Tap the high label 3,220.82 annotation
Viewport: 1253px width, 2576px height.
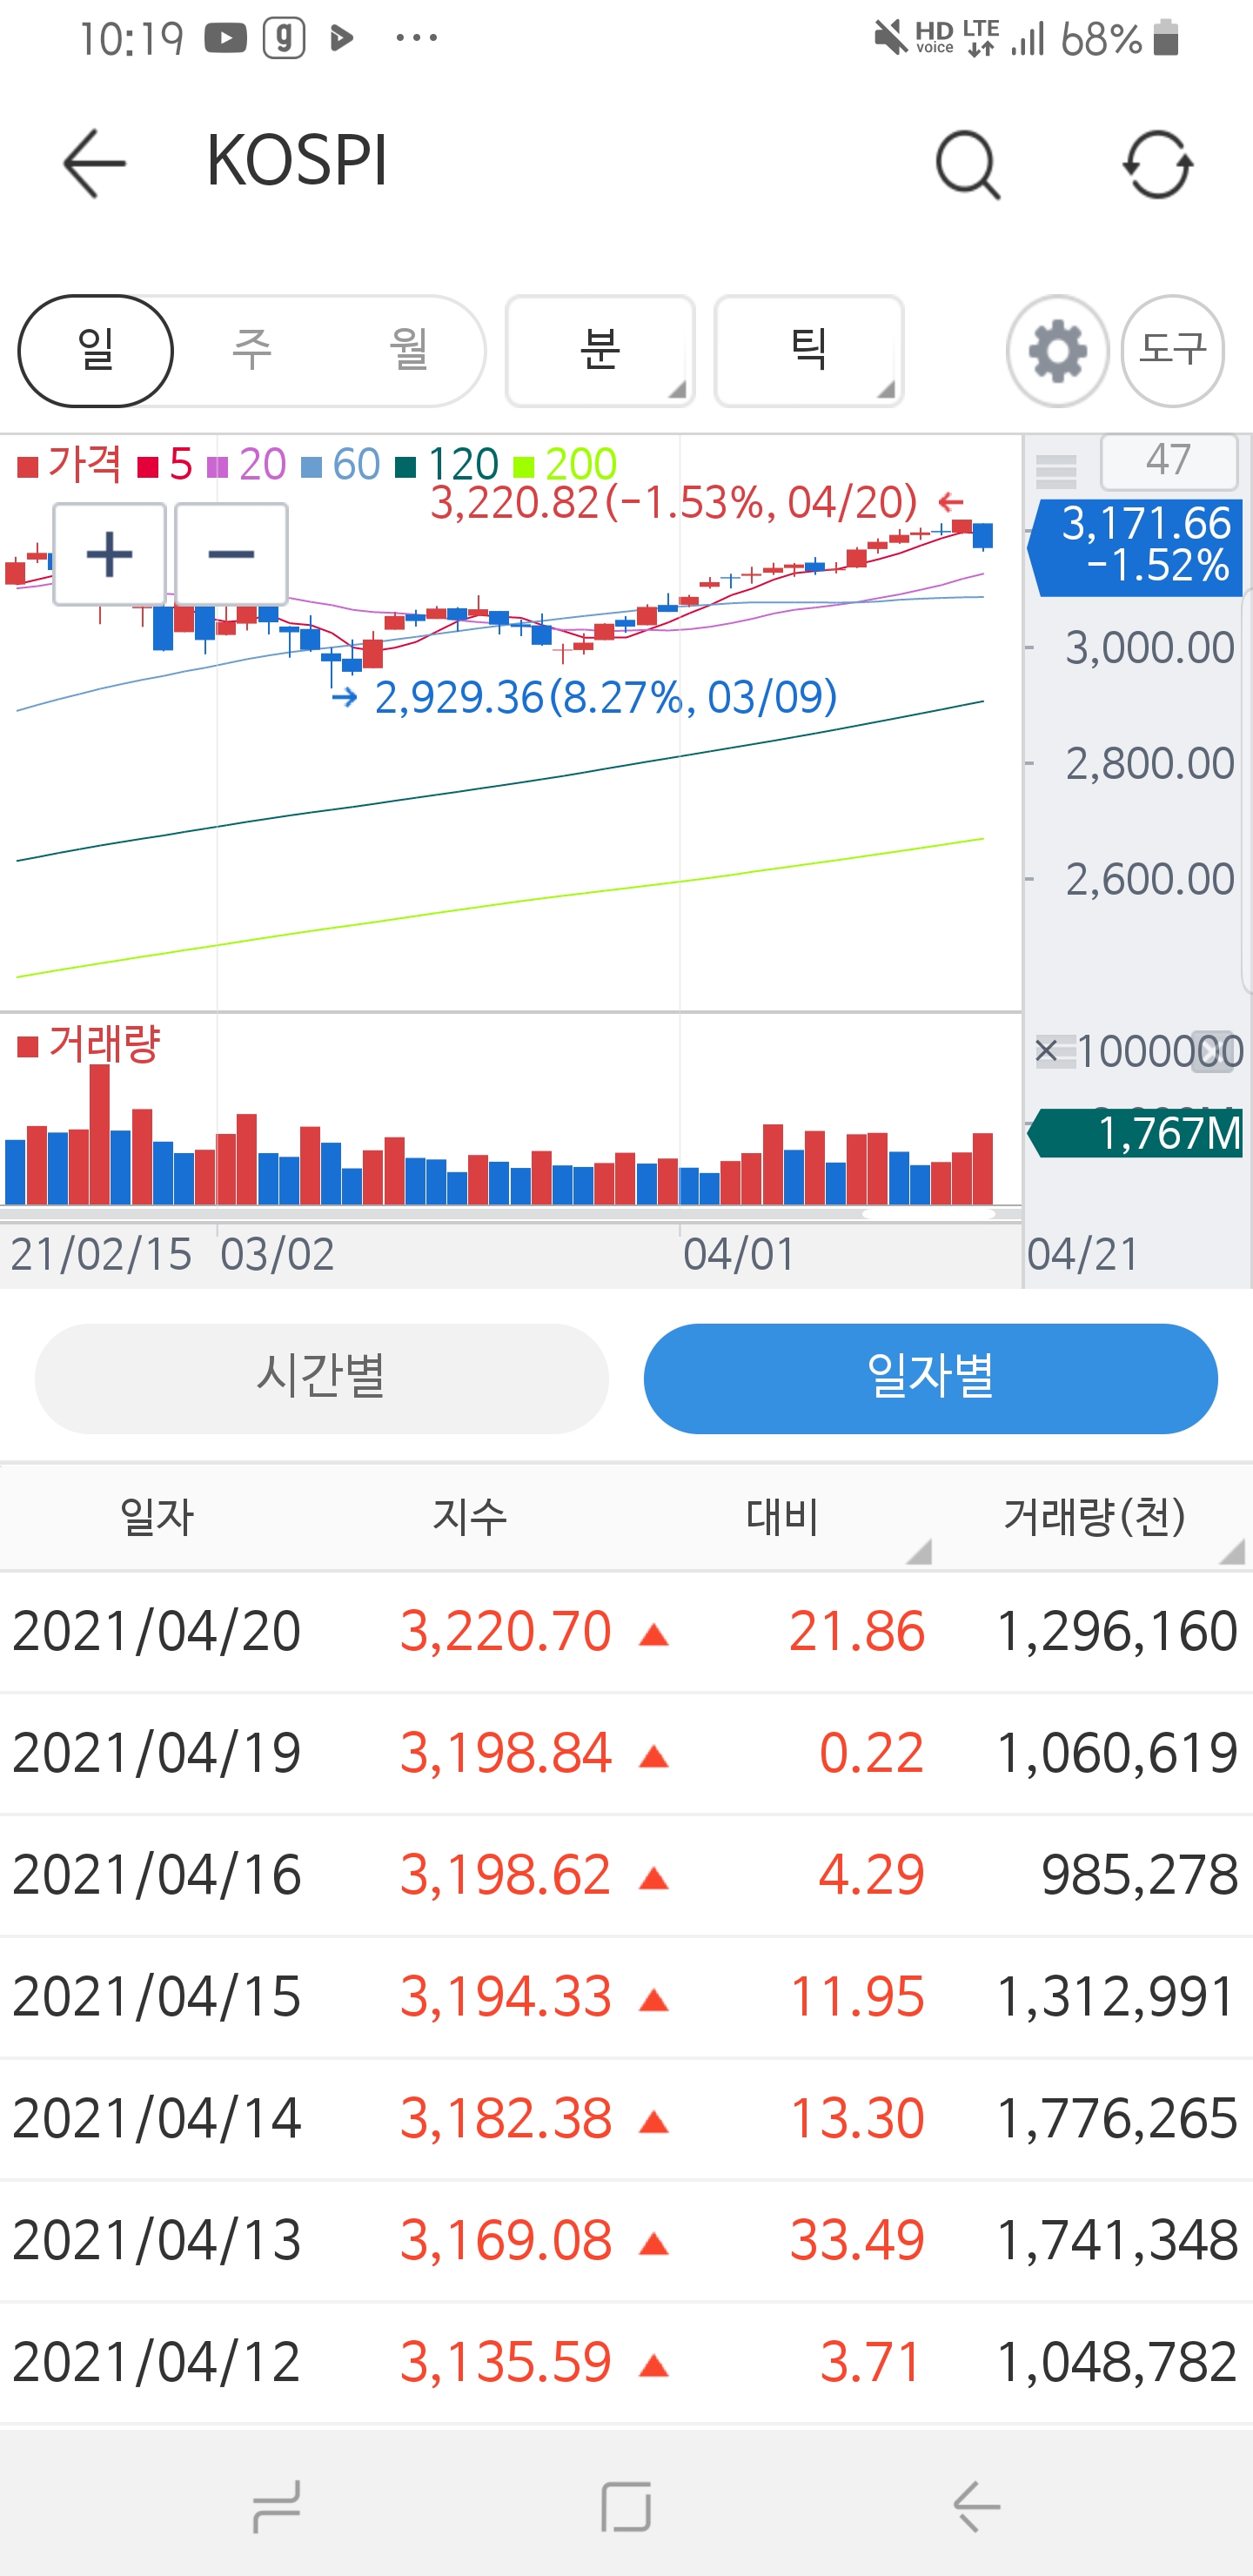(x=673, y=502)
